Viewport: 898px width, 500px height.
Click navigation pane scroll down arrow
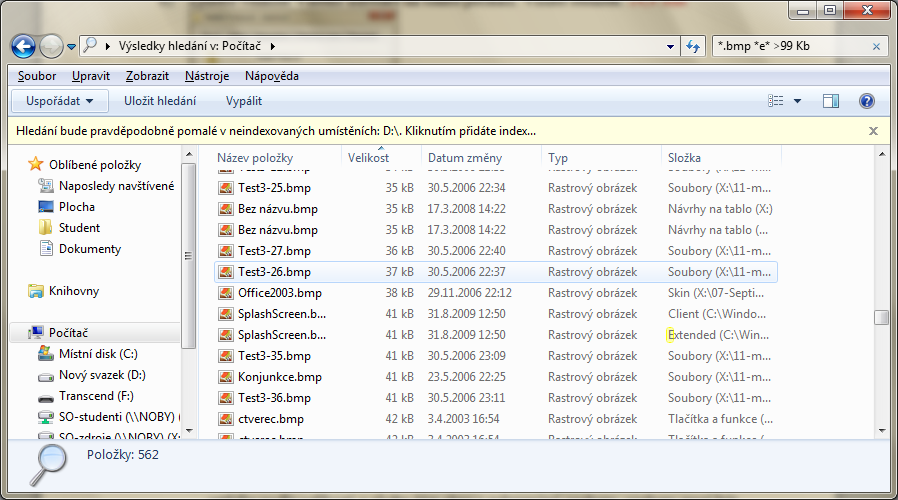[189, 431]
